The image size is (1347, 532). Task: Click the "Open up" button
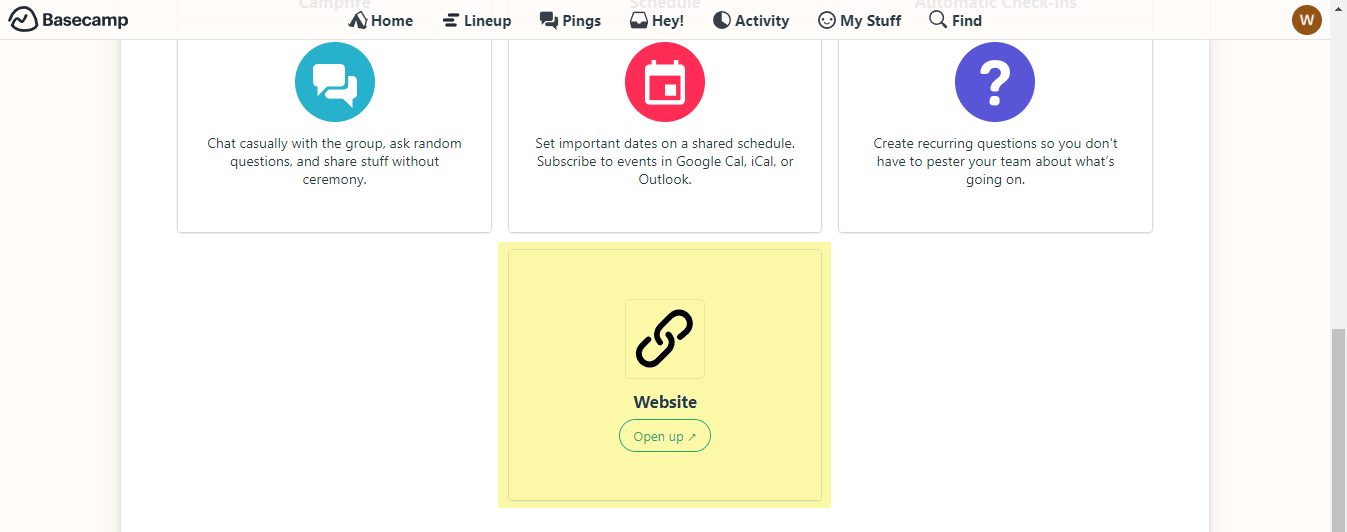tap(665, 436)
